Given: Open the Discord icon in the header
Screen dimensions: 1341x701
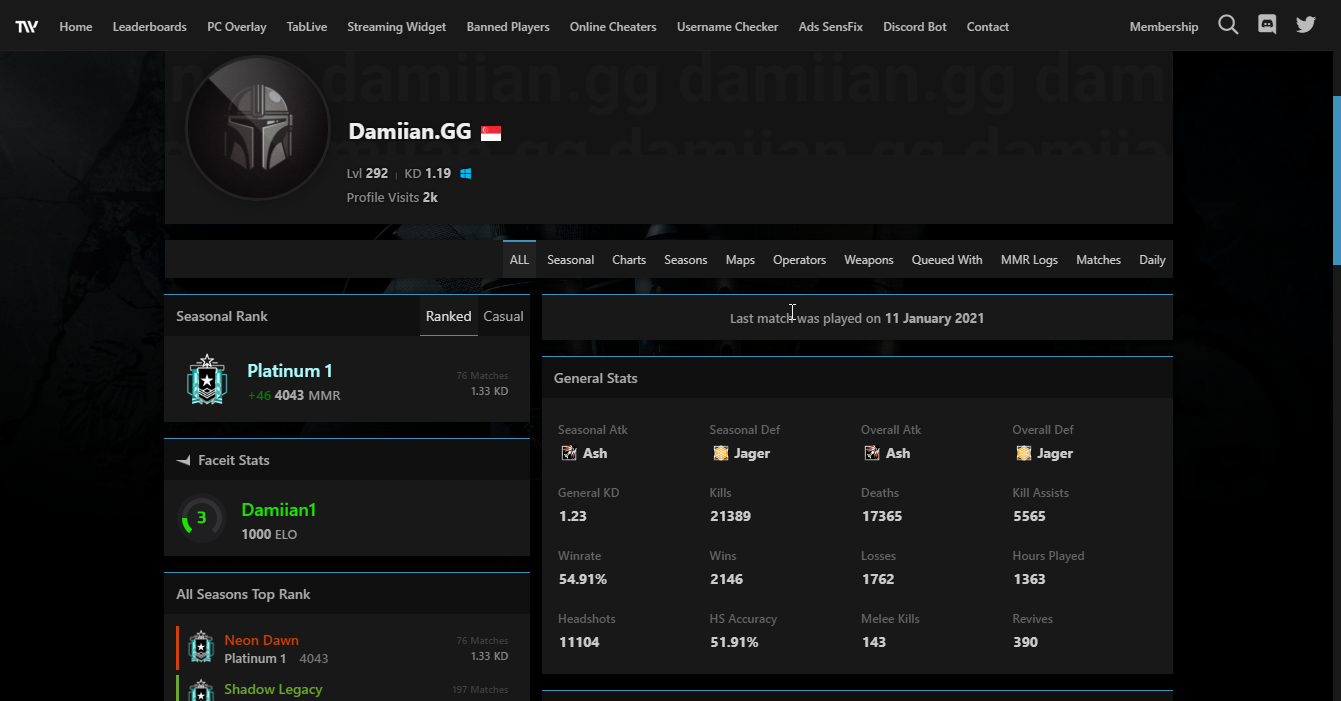Looking at the screenshot, I should coord(1267,26).
